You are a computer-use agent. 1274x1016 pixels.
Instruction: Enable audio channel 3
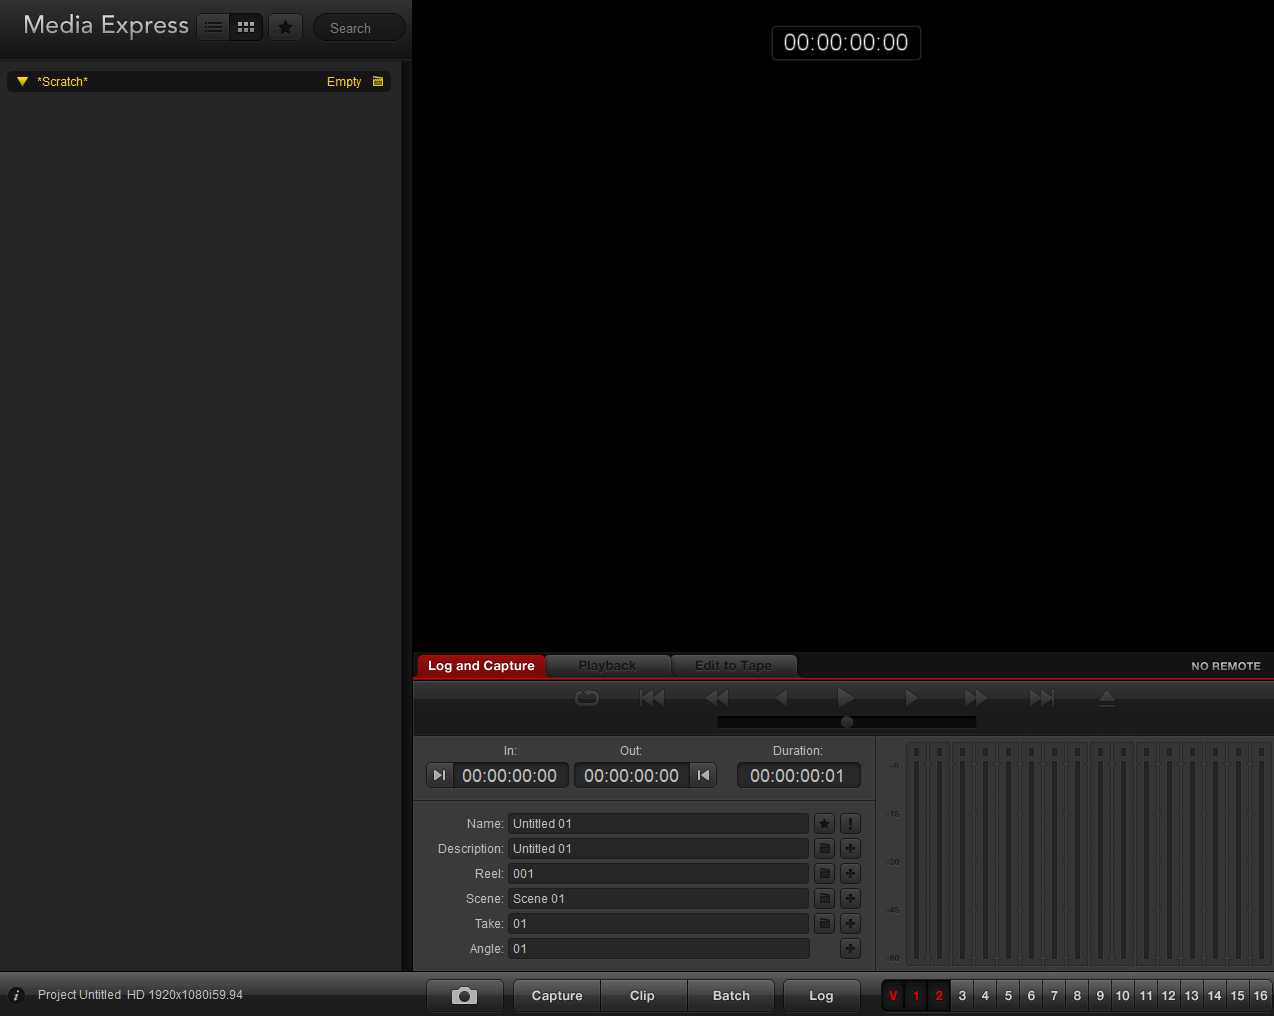pyautogui.click(x=962, y=996)
